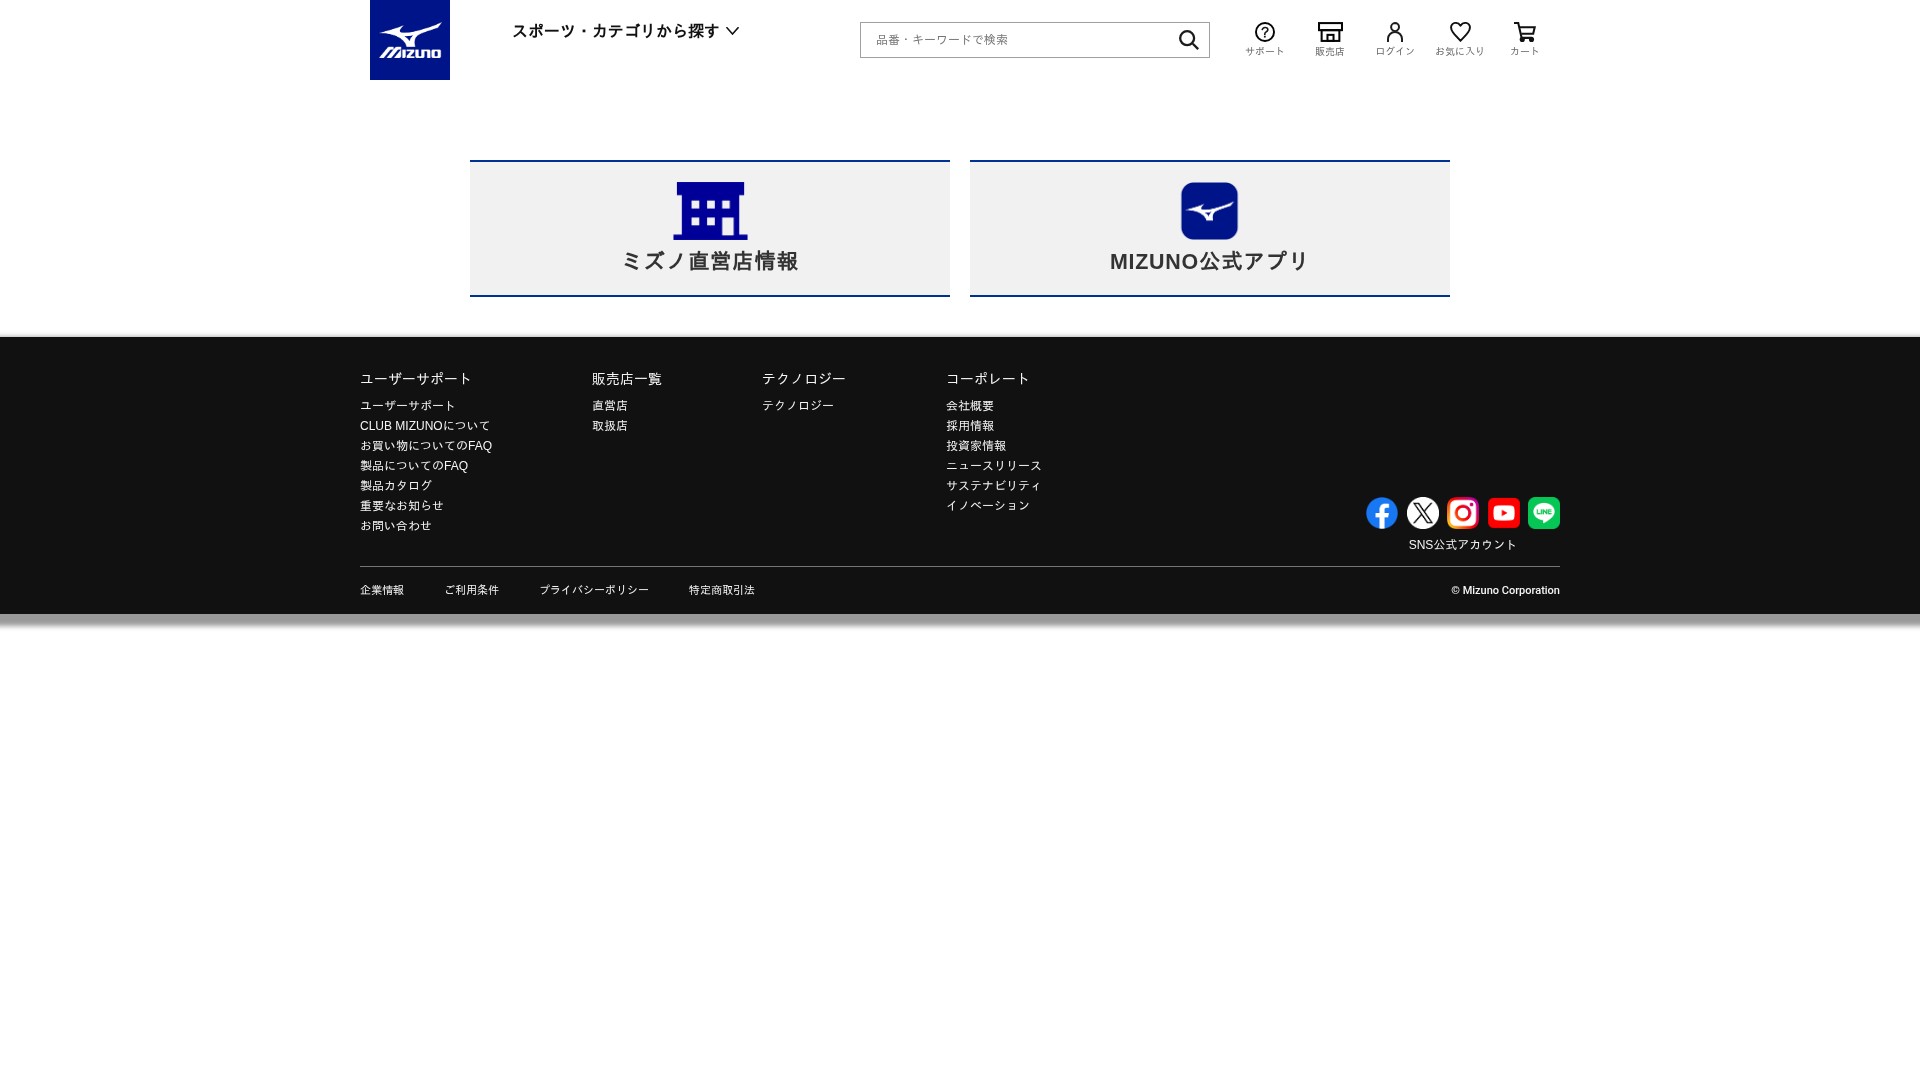The image size is (1920, 1080).
Task: Click the Mizuno logo in the header
Action: [x=410, y=40]
